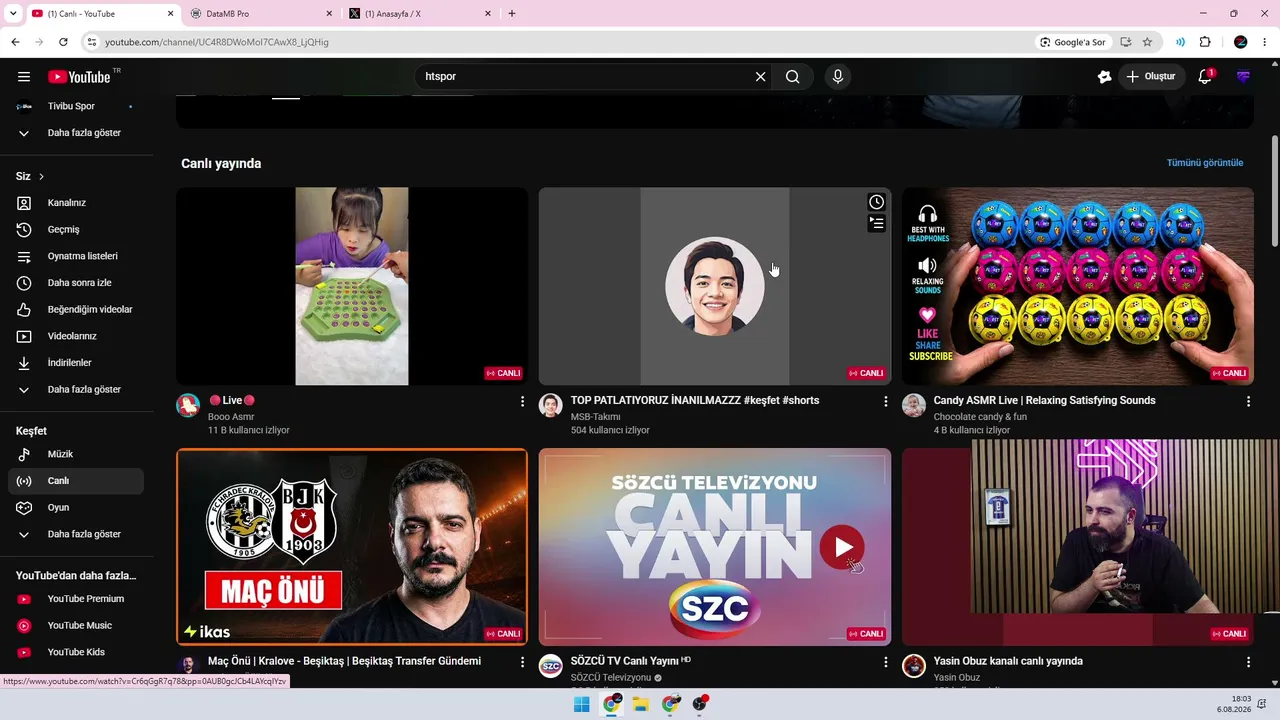Open more options for Candy ASMR Live
The height and width of the screenshot is (720, 1280).
click(x=1248, y=401)
